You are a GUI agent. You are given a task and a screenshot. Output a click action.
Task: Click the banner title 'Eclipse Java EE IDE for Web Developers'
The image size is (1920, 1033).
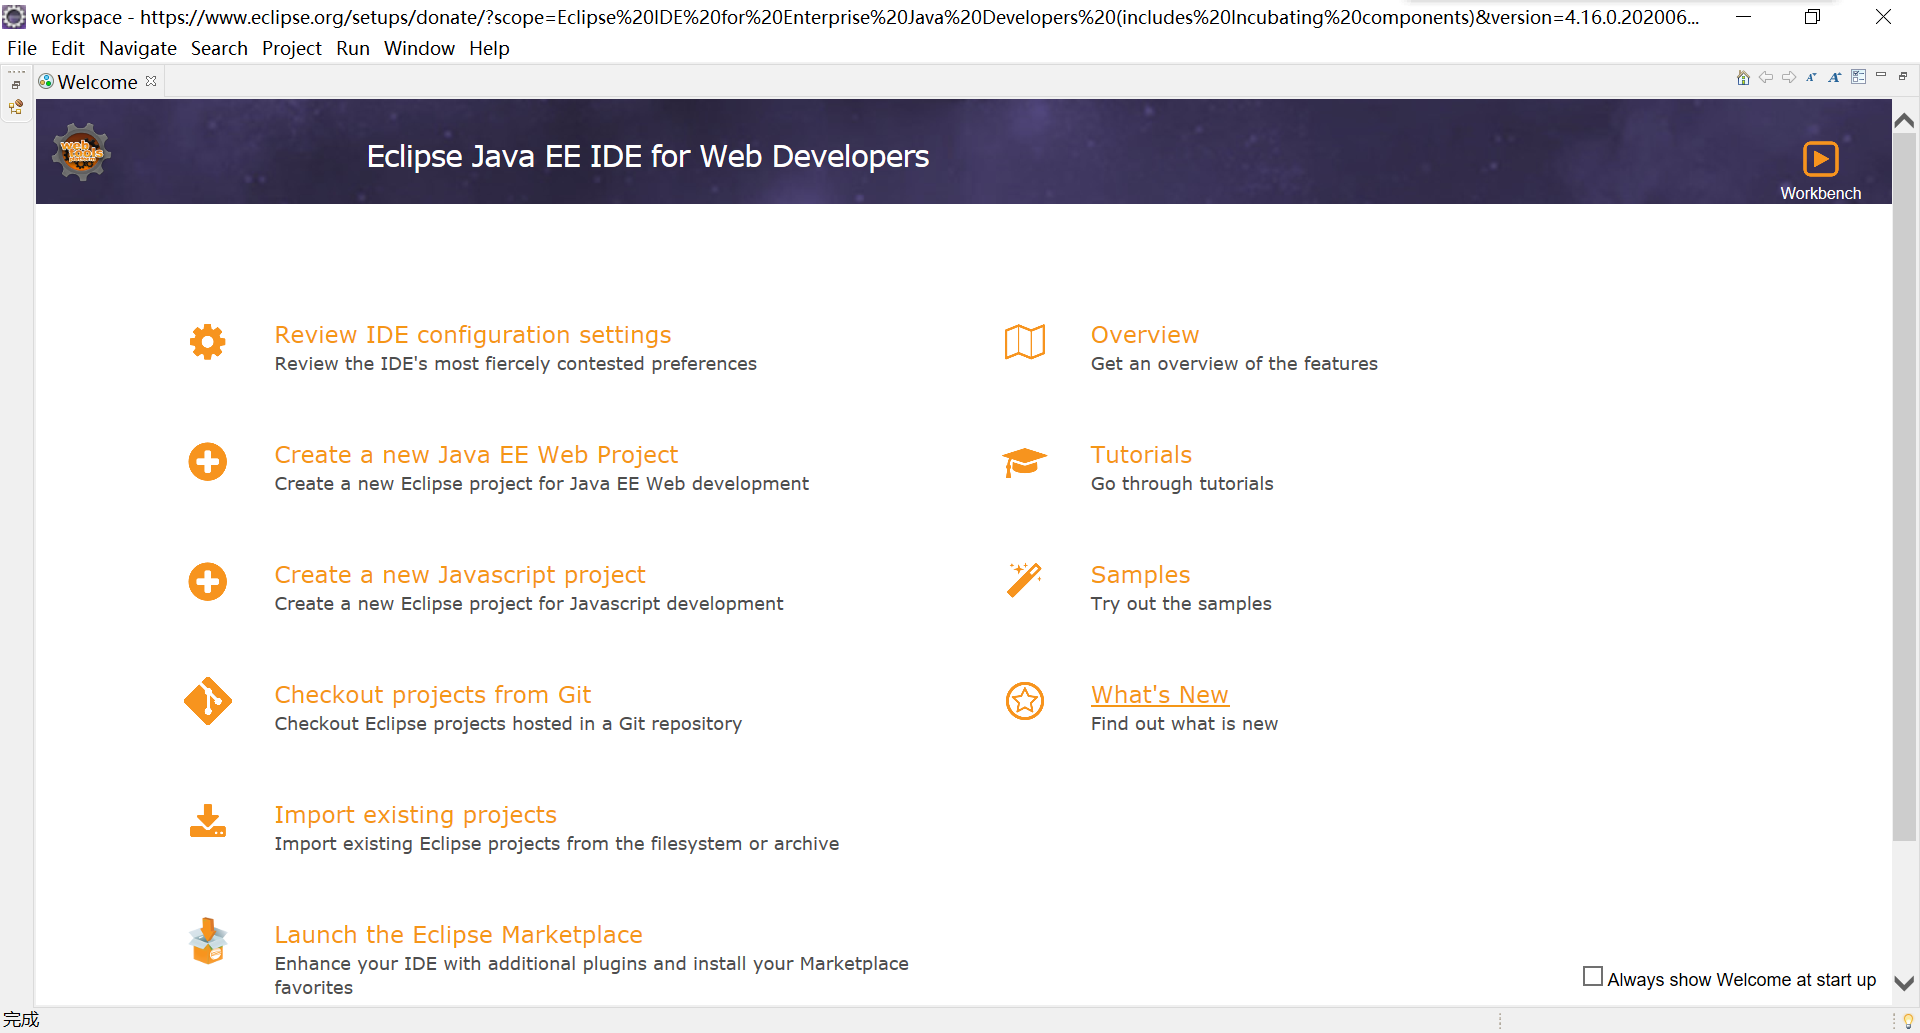(648, 157)
